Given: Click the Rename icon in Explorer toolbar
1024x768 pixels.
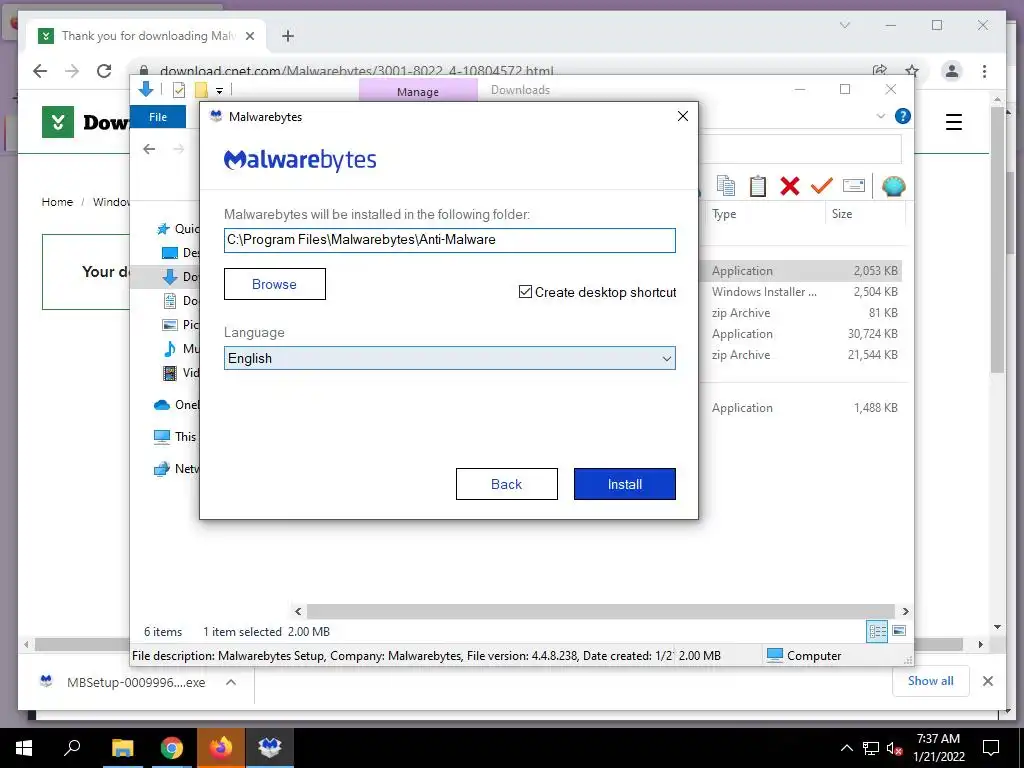Looking at the screenshot, I should coord(854,185).
